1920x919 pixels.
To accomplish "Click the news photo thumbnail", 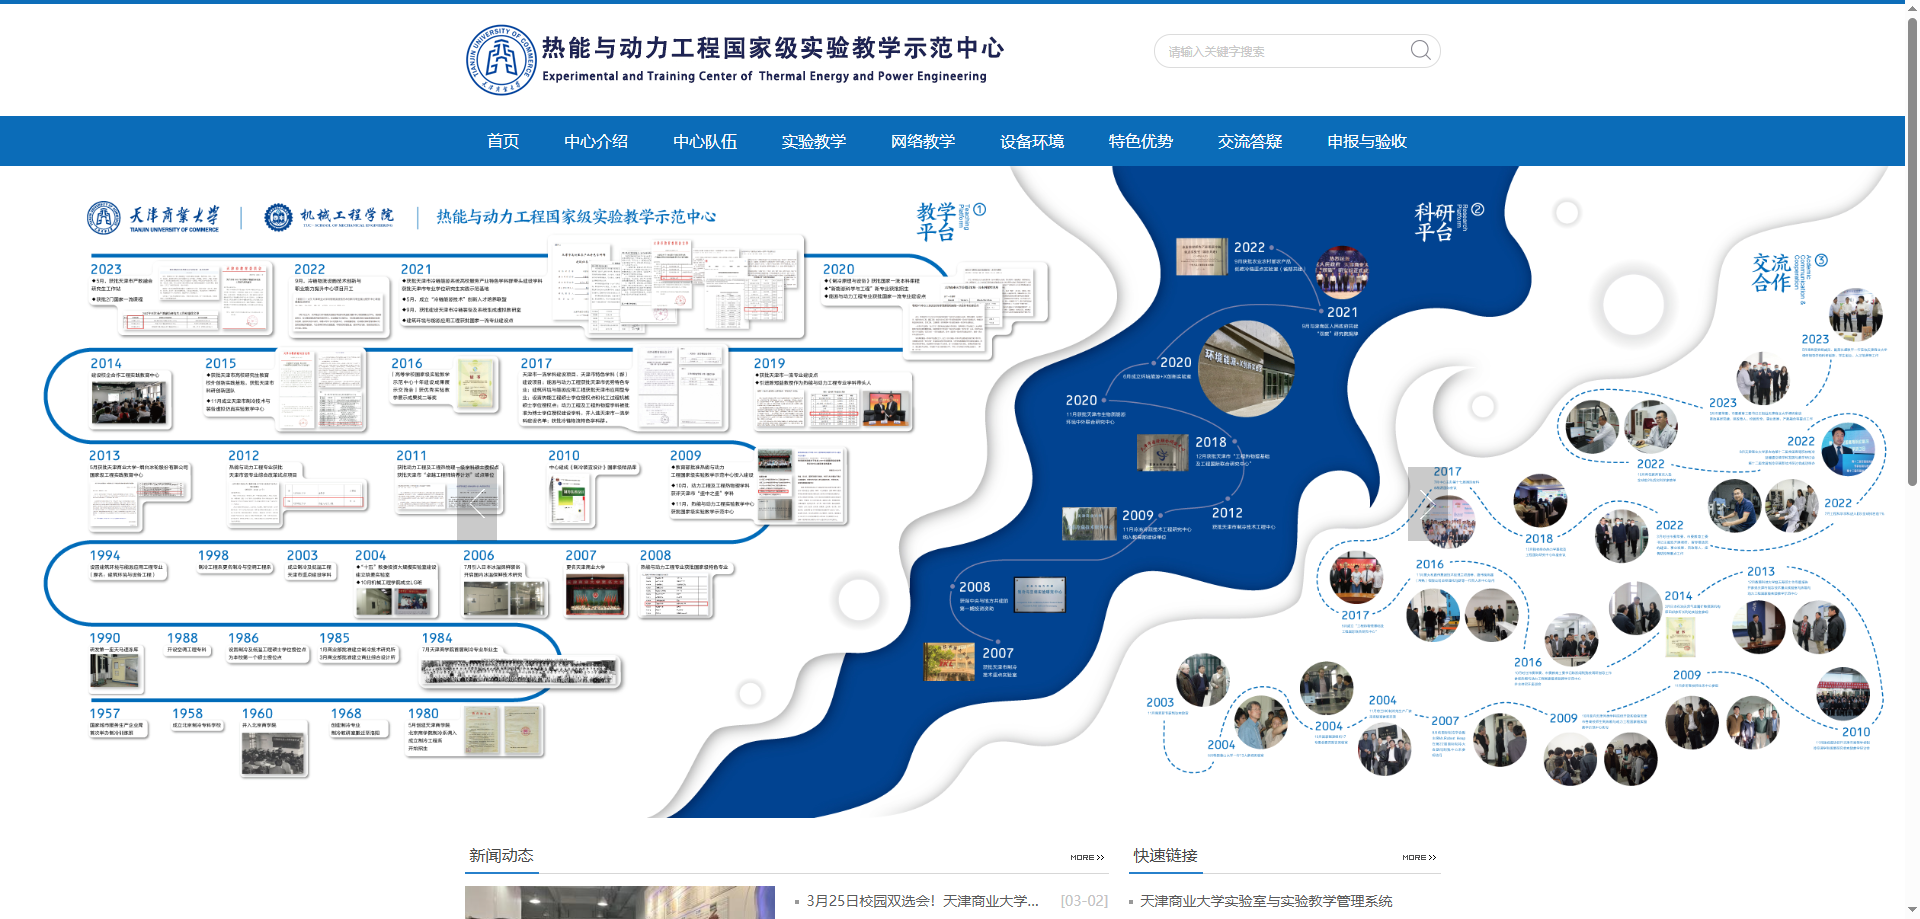I will (620, 902).
